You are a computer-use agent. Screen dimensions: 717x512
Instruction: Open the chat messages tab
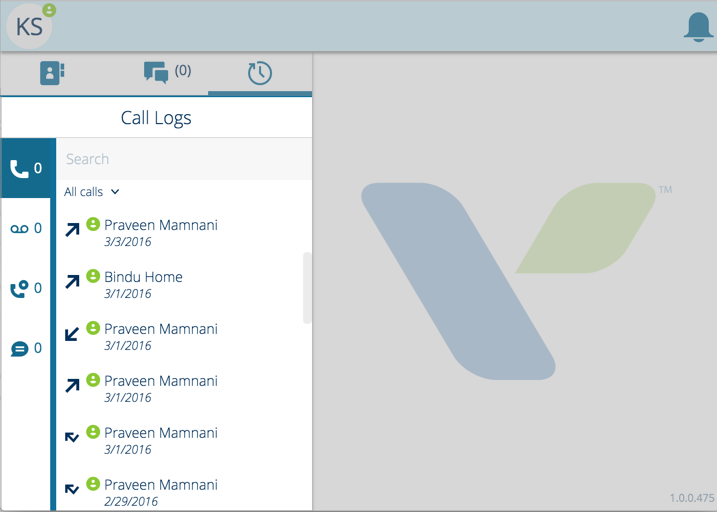click(x=167, y=72)
